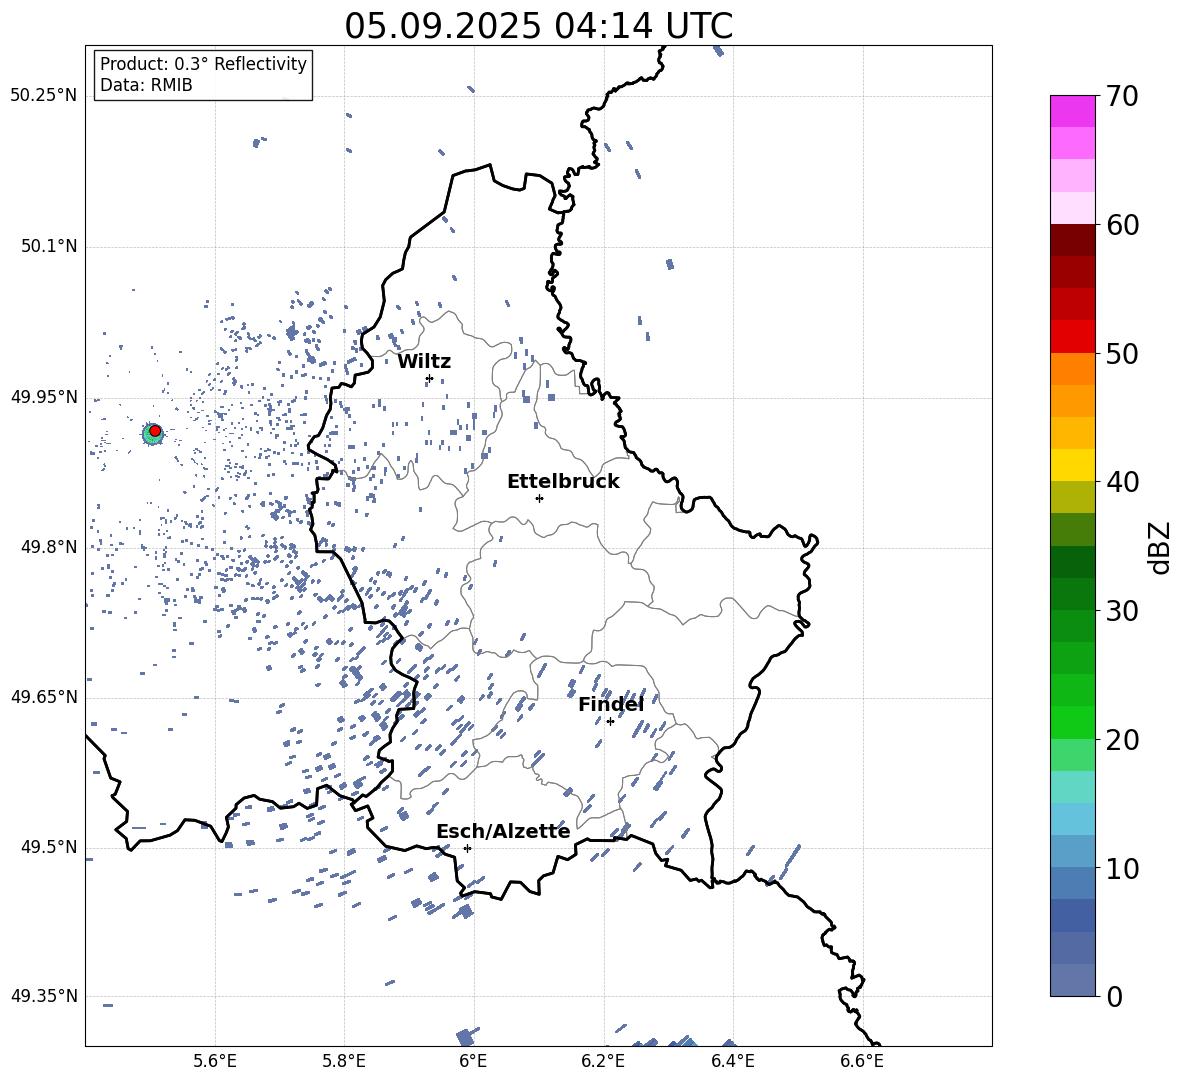Pick the dark maroon colorbar swatch below 60

(1072, 240)
